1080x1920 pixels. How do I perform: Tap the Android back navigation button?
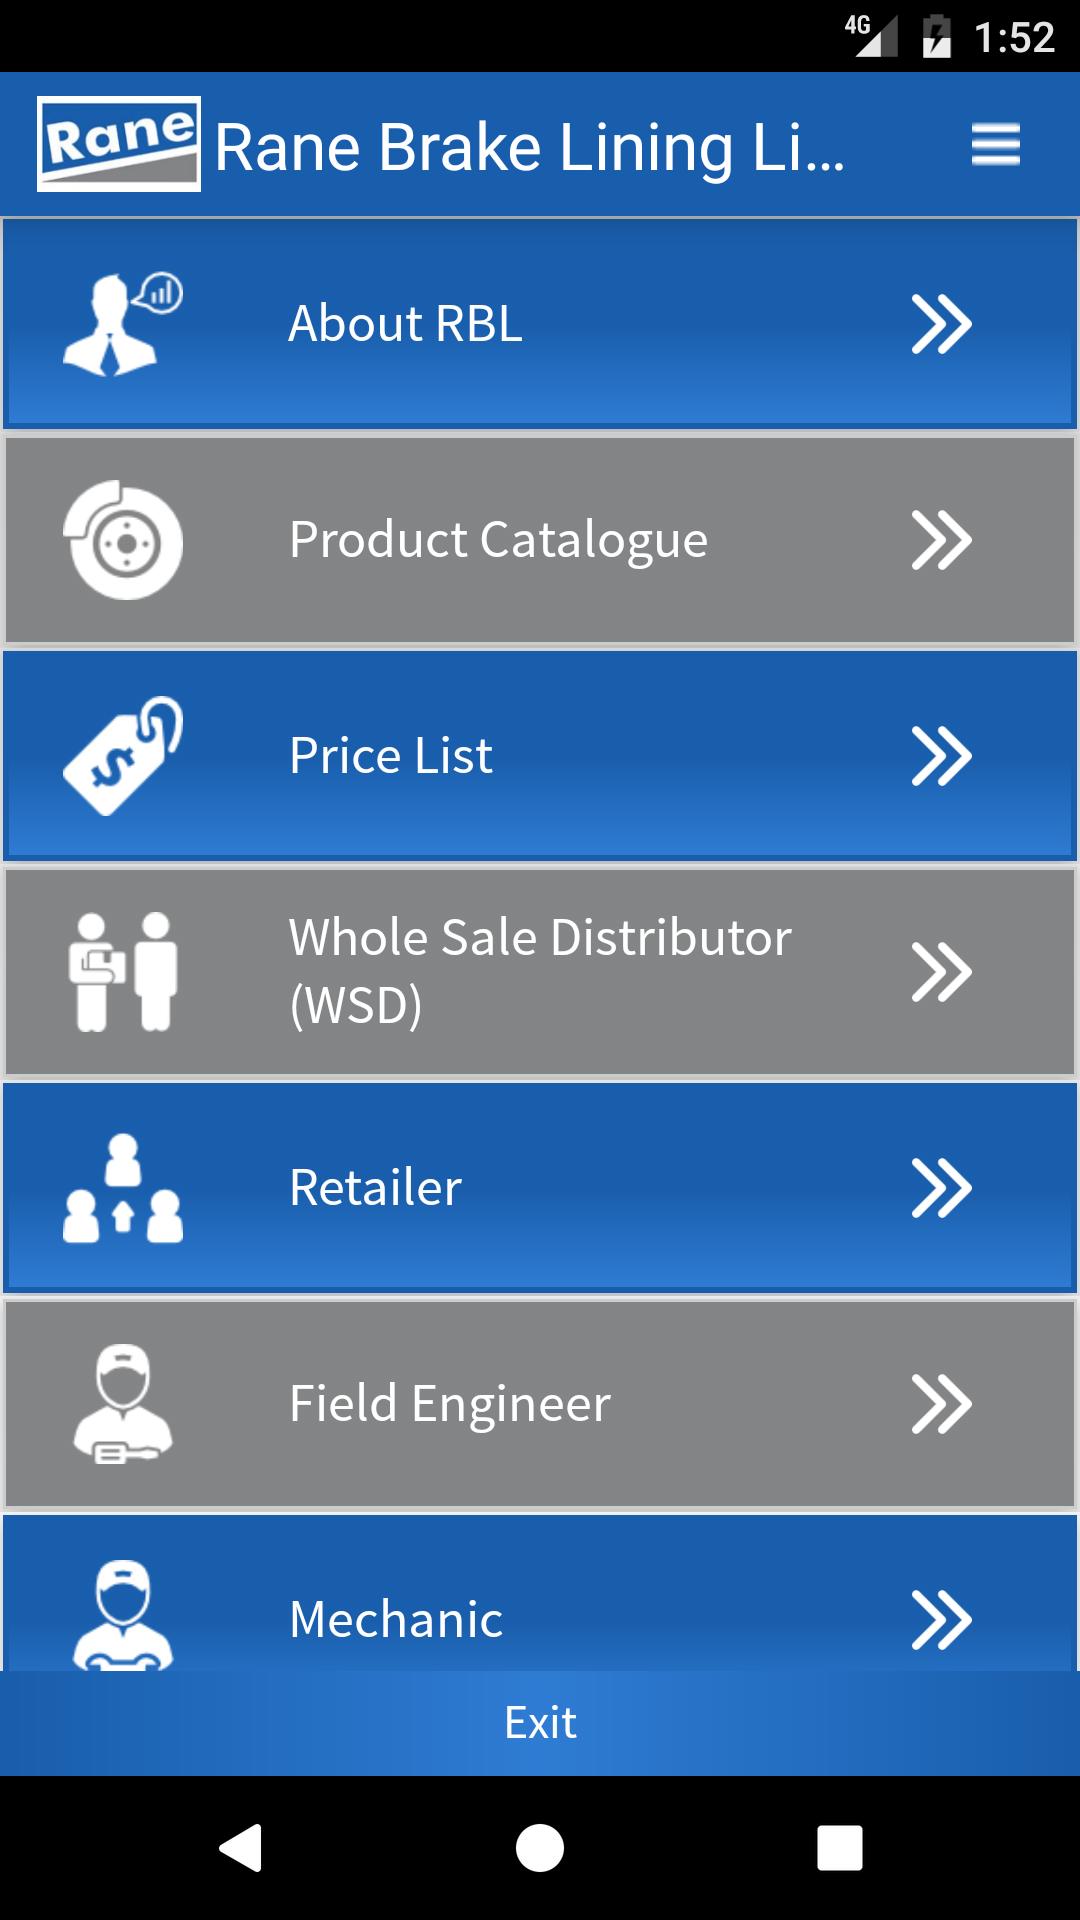click(x=240, y=1847)
